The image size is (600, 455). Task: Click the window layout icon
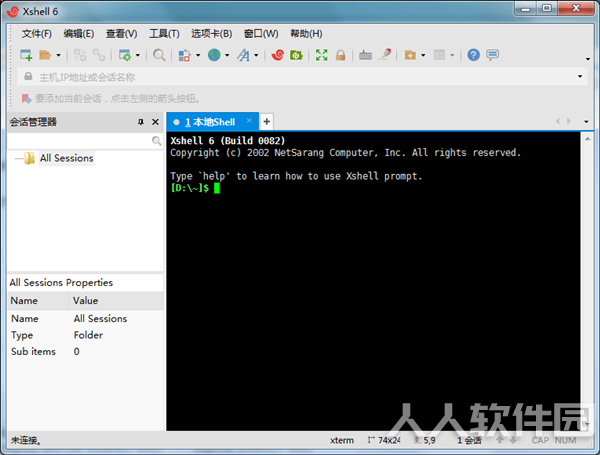pyautogui.click(x=439, y=55)
